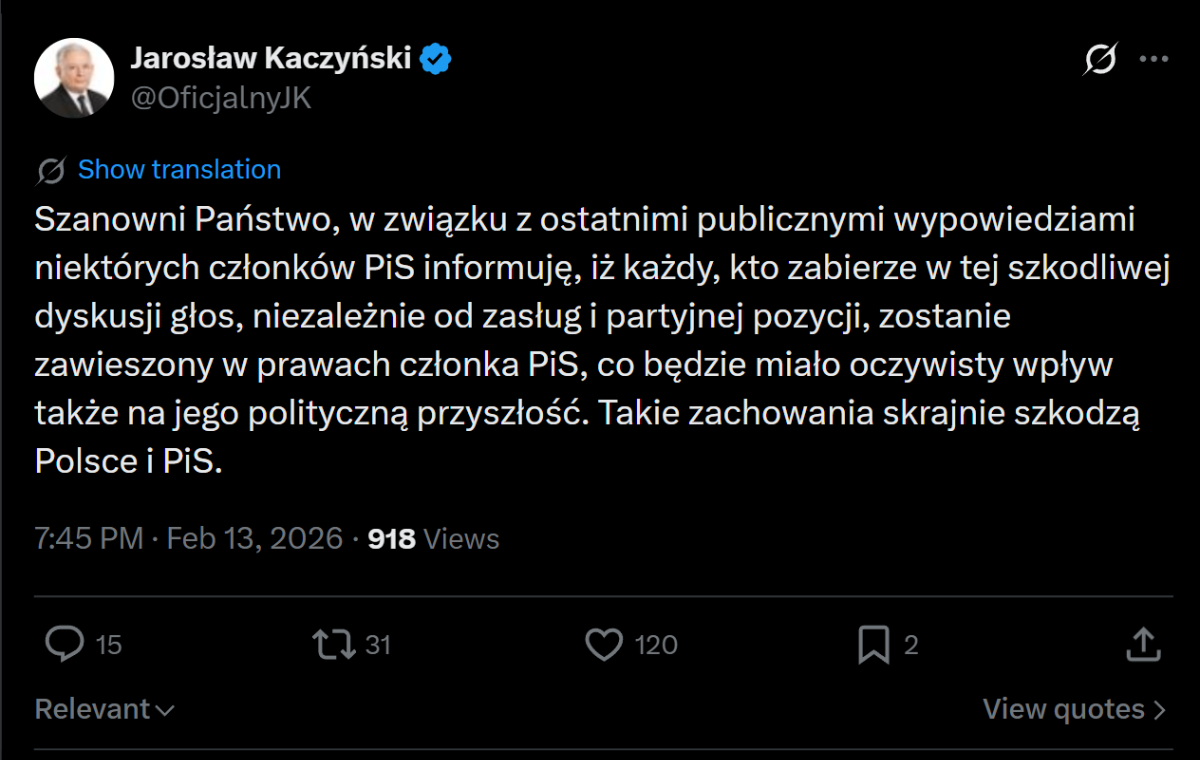The width and height of the screenshot is (1200, 760).
Task: Open the Relevant replies sort dropdown
Action: tap(105, 709)
